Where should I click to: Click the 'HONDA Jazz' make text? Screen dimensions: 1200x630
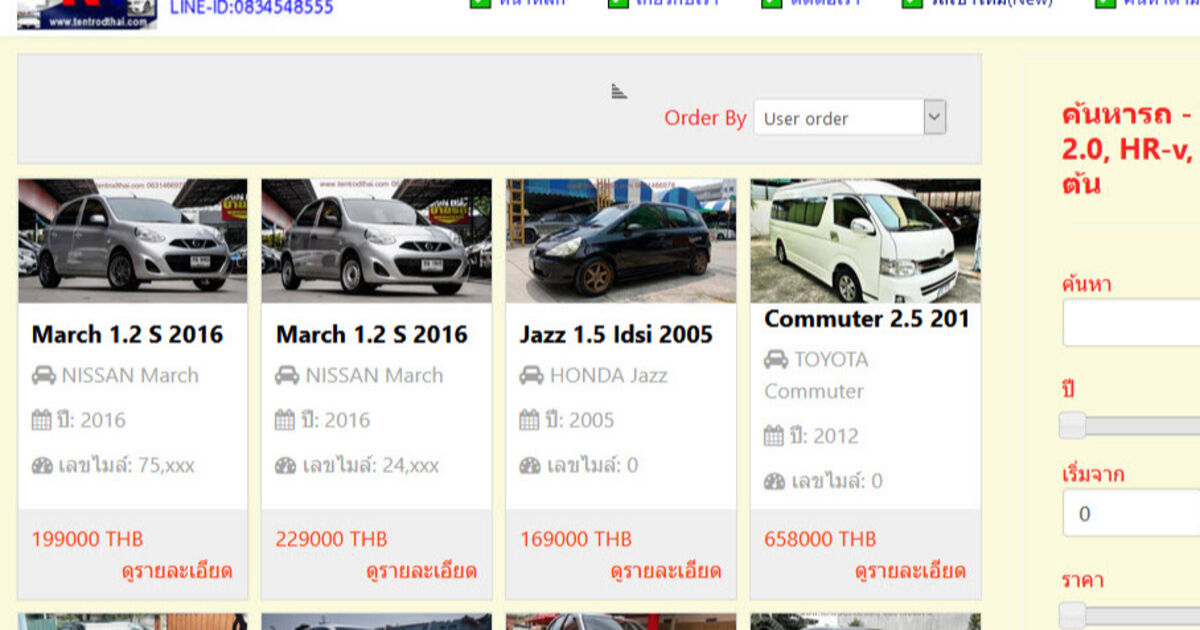pos(609,376)
